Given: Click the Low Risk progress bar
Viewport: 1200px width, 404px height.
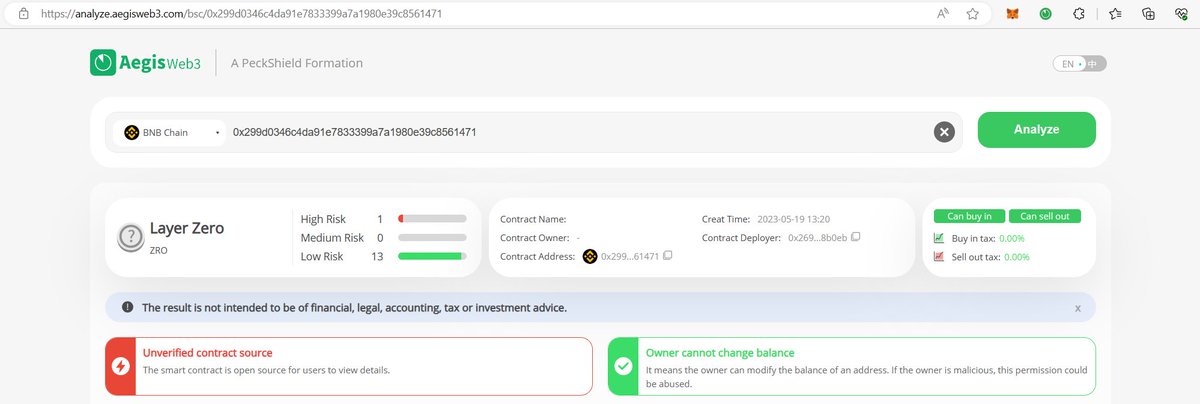Looking at the screenshot, I should (x=432, y=257).
